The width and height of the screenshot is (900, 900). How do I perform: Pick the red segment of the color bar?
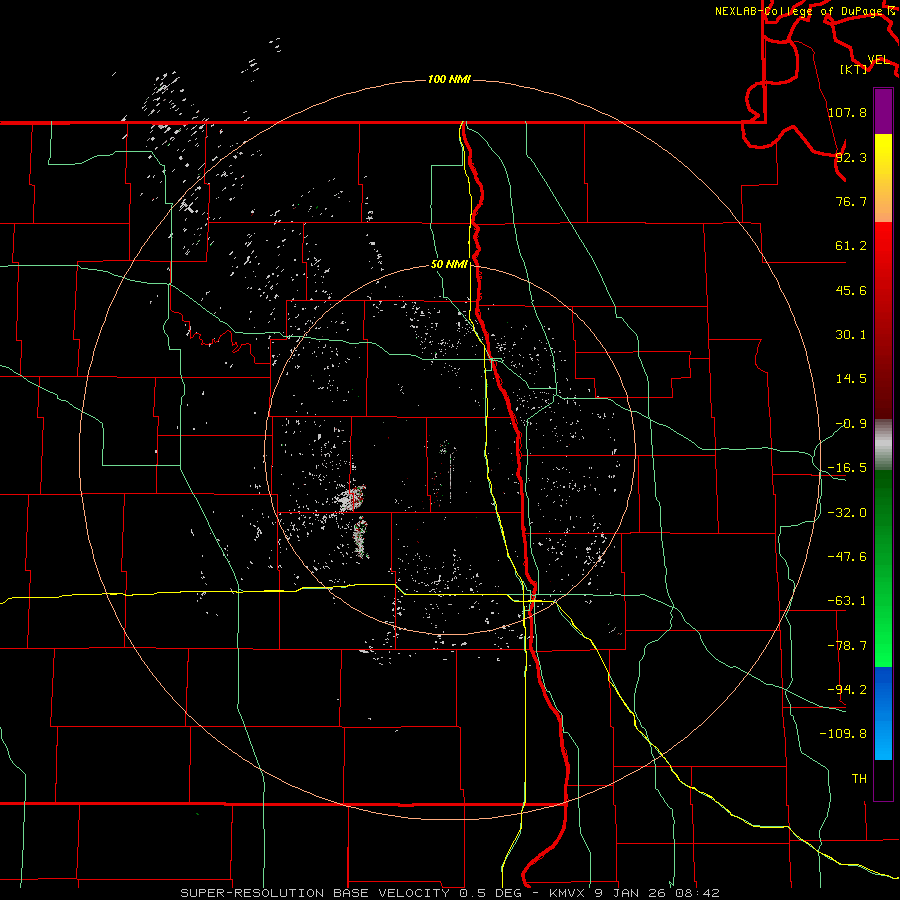[x=883, y=320]
